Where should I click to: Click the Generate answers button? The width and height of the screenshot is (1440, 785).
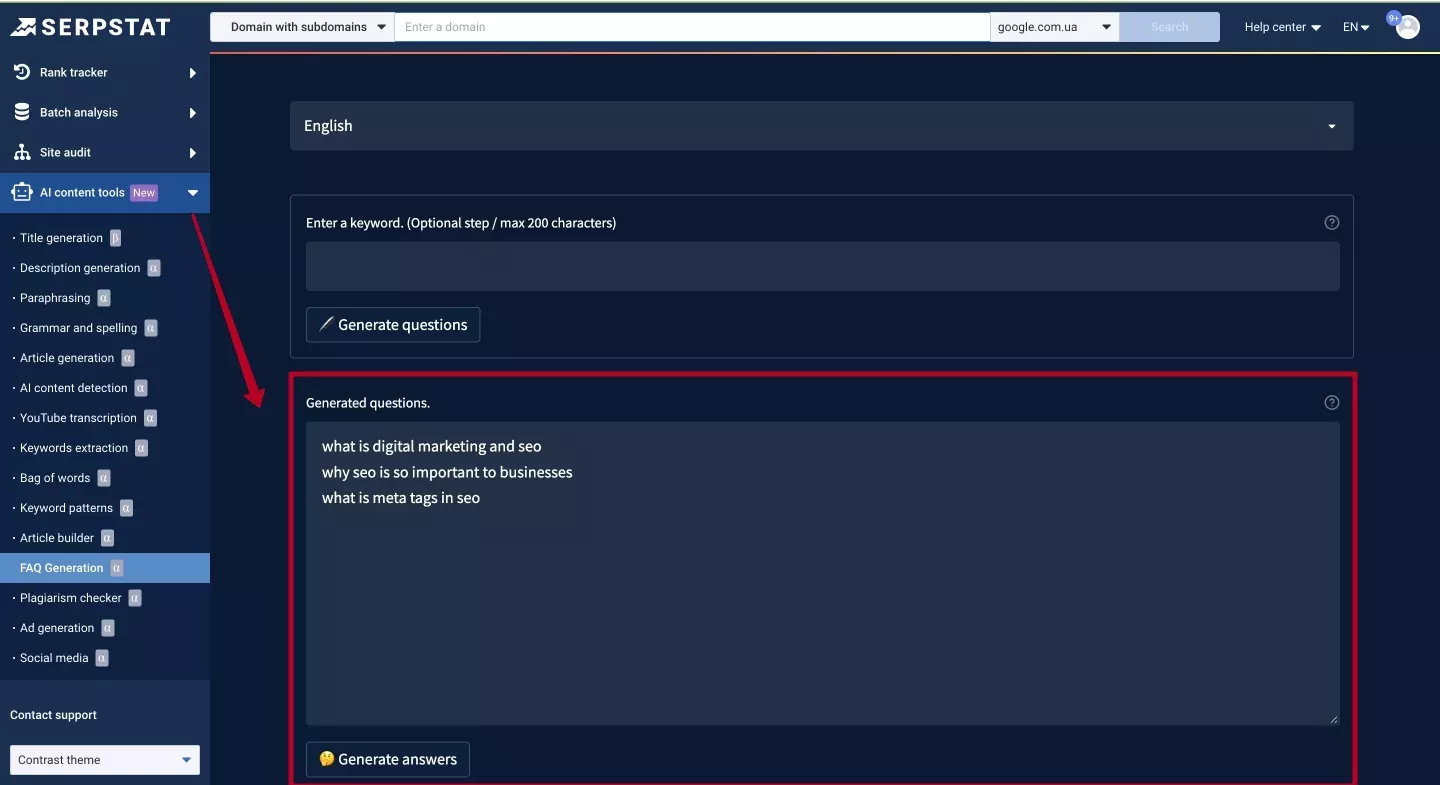[x=388, y=759]
